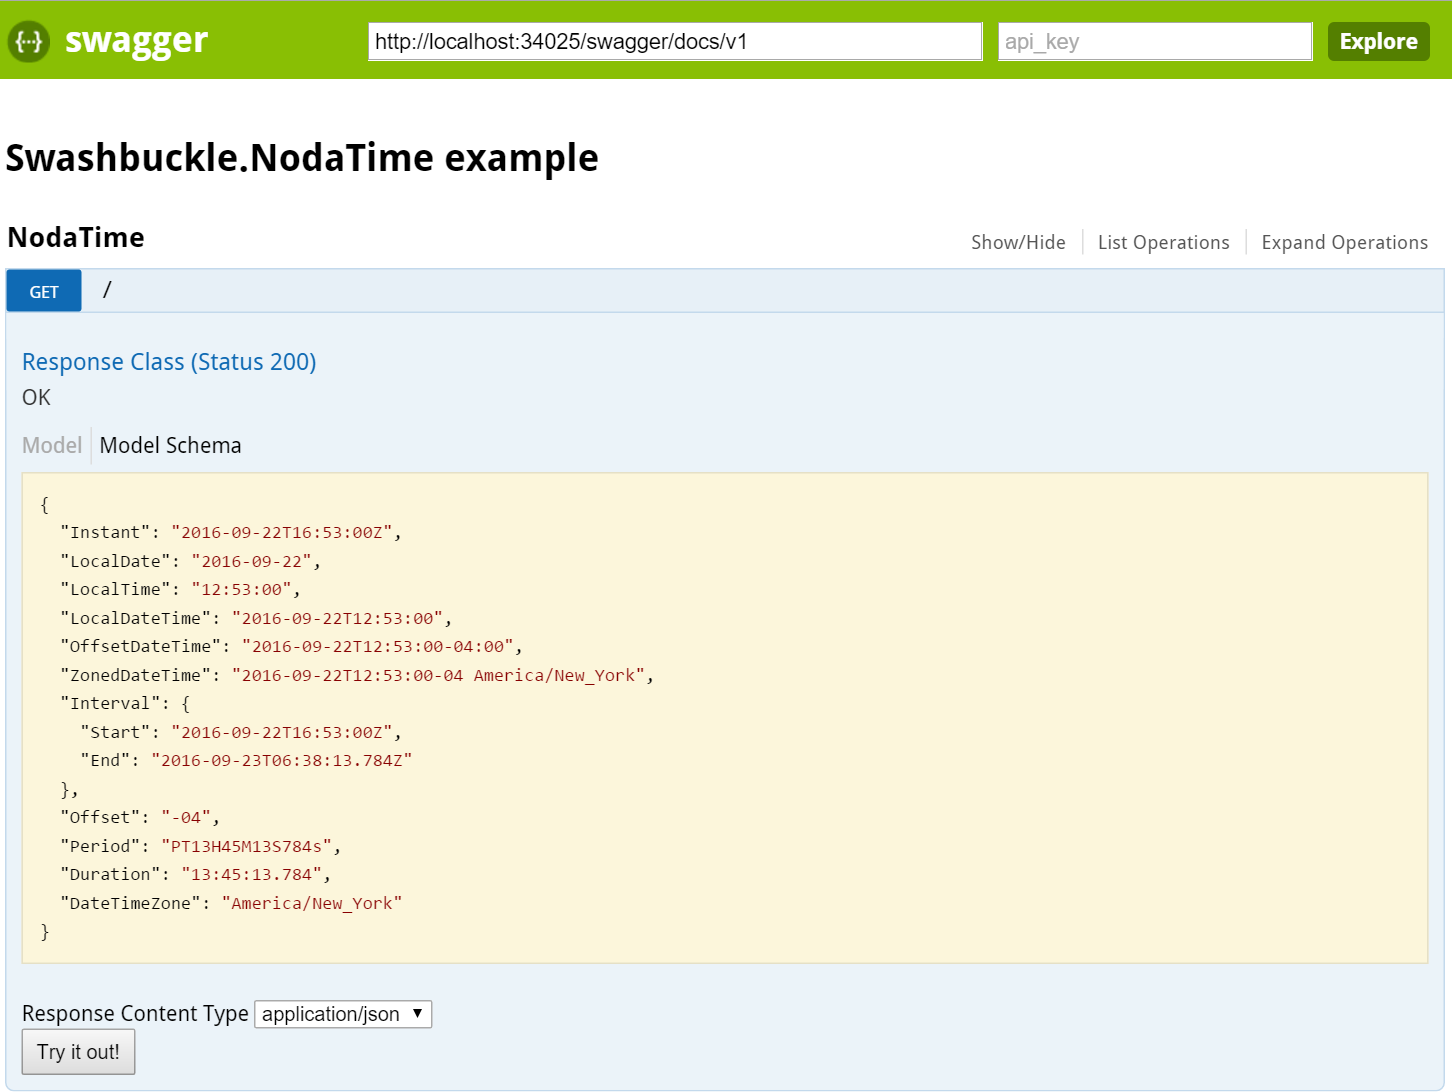This screenshot has width=1452, height=1092.
Task: Click Response Class (Status 200) heading
Action: [x=169, y=362]
